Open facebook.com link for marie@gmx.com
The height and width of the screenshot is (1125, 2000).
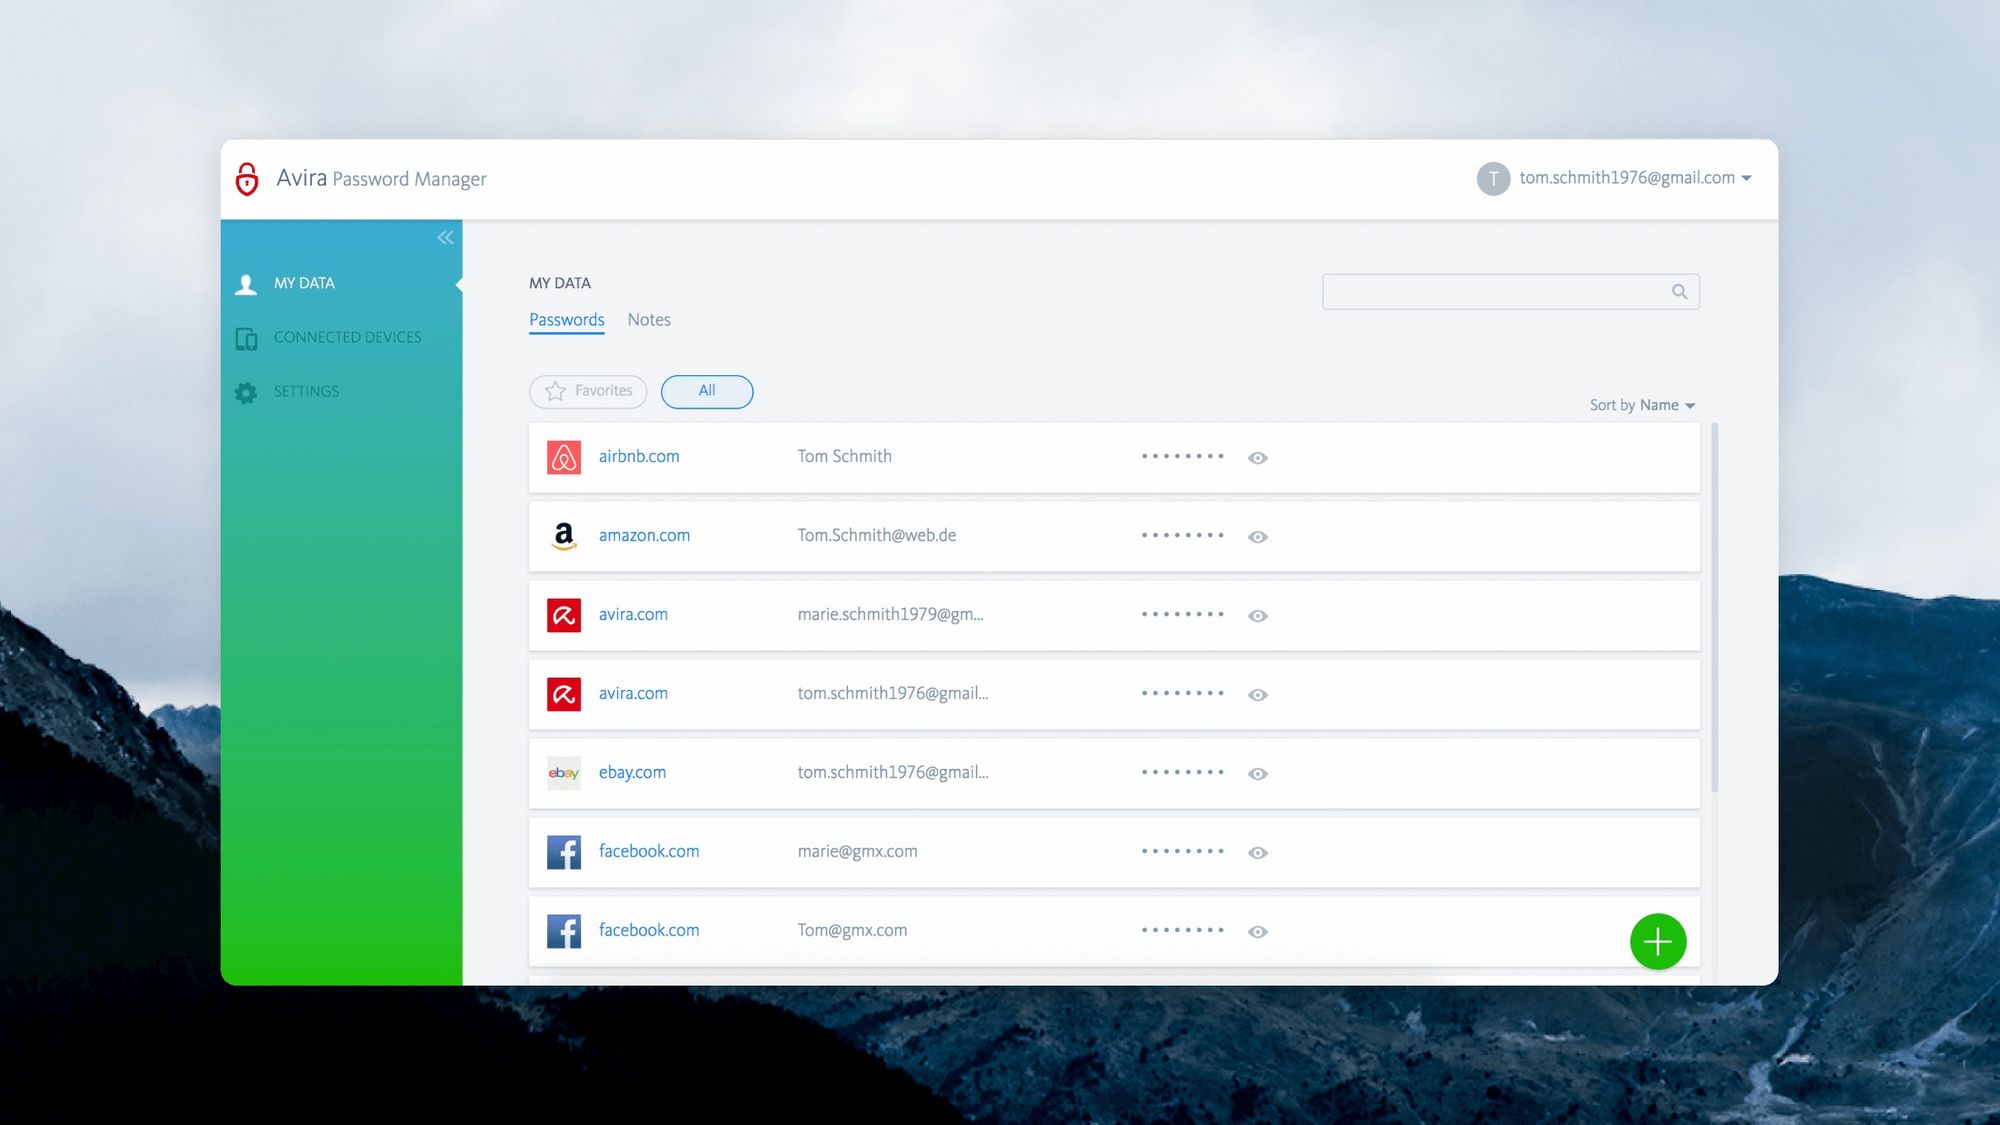coord(649,851)
